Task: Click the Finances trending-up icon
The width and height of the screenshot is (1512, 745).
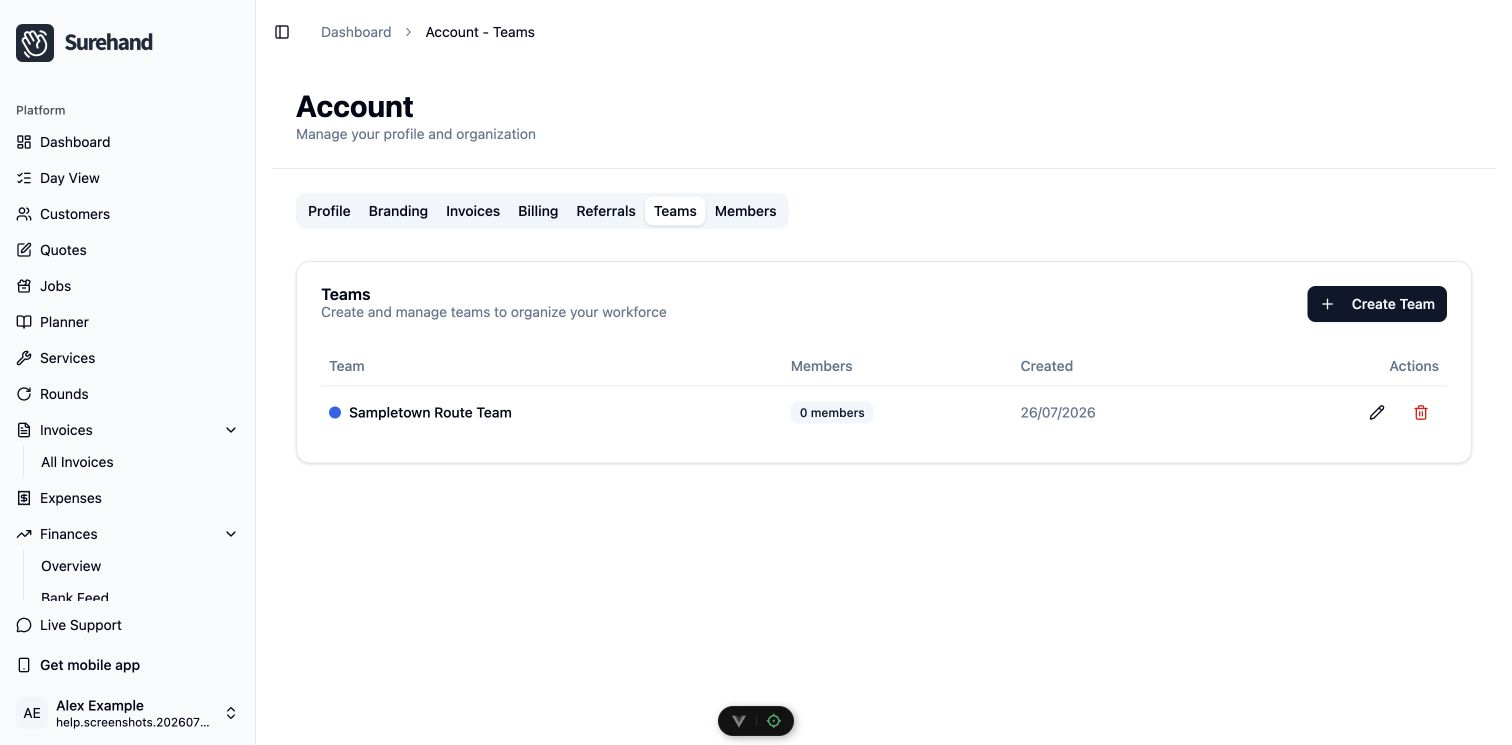Action: point(24,534)
